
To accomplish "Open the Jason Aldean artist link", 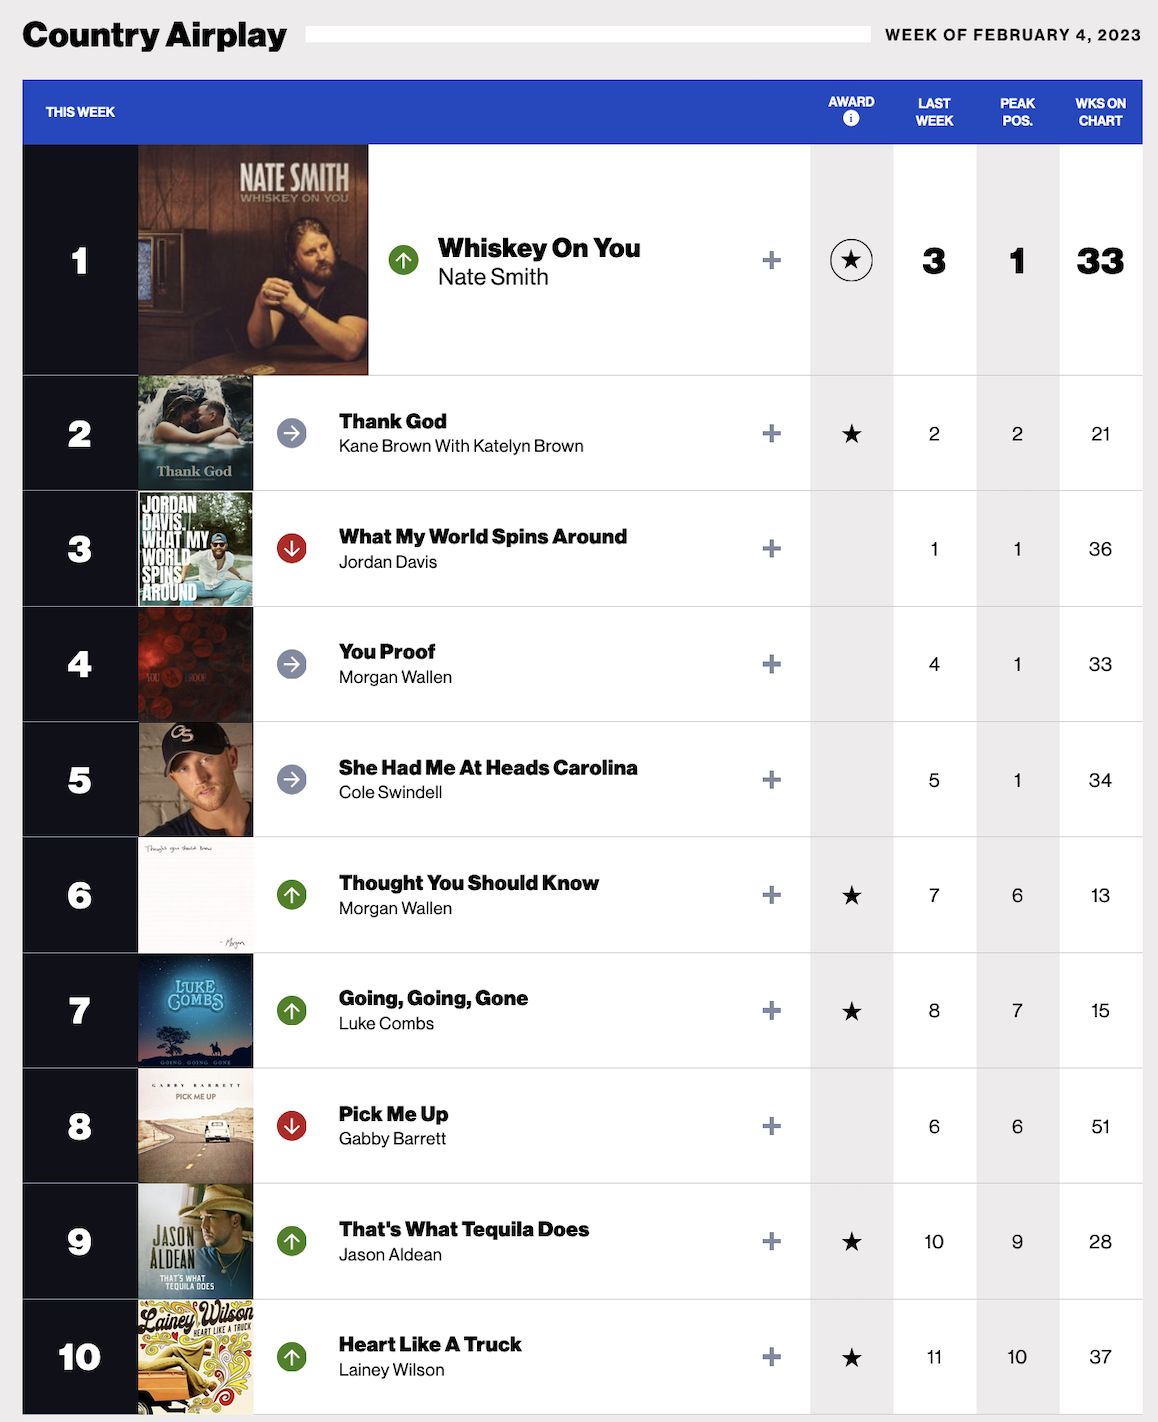I will pyautogui.click(x=390, y=1255).
